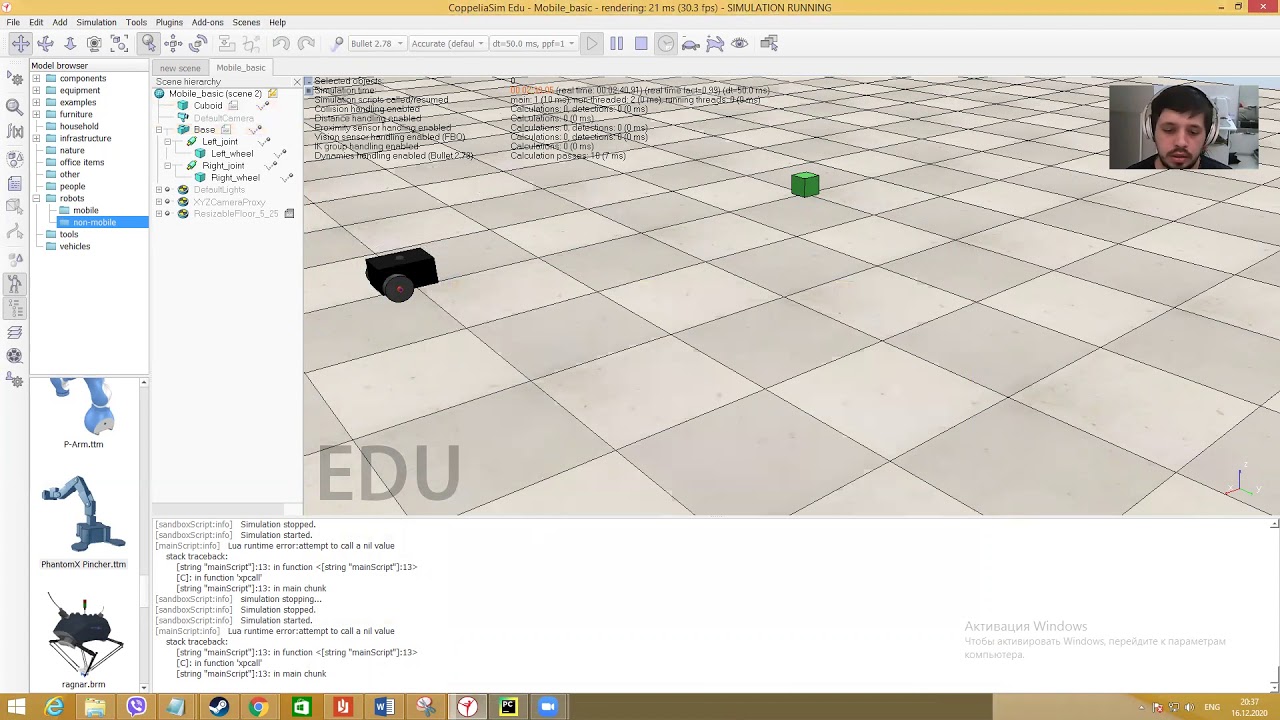Speed up simulation with rabbit icon

(715, 43)
